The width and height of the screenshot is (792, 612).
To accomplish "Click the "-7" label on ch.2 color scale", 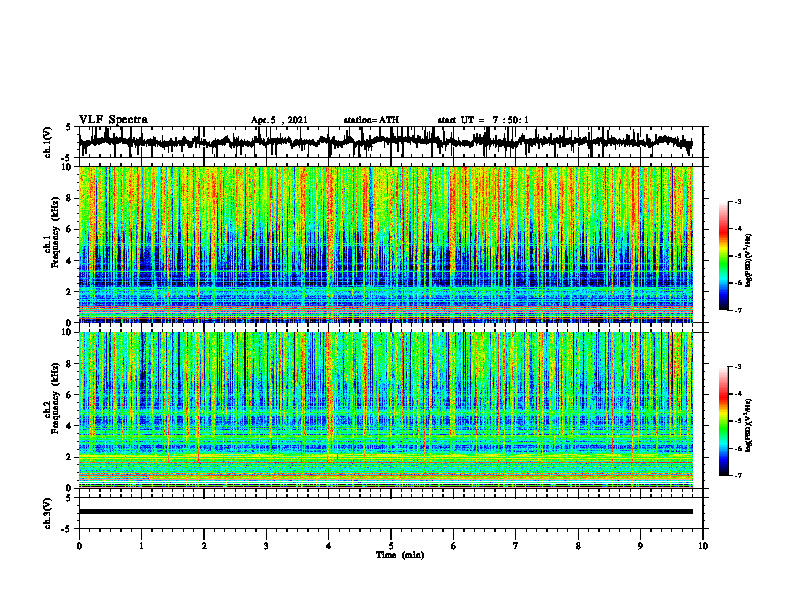I will [x=738, y=475].
